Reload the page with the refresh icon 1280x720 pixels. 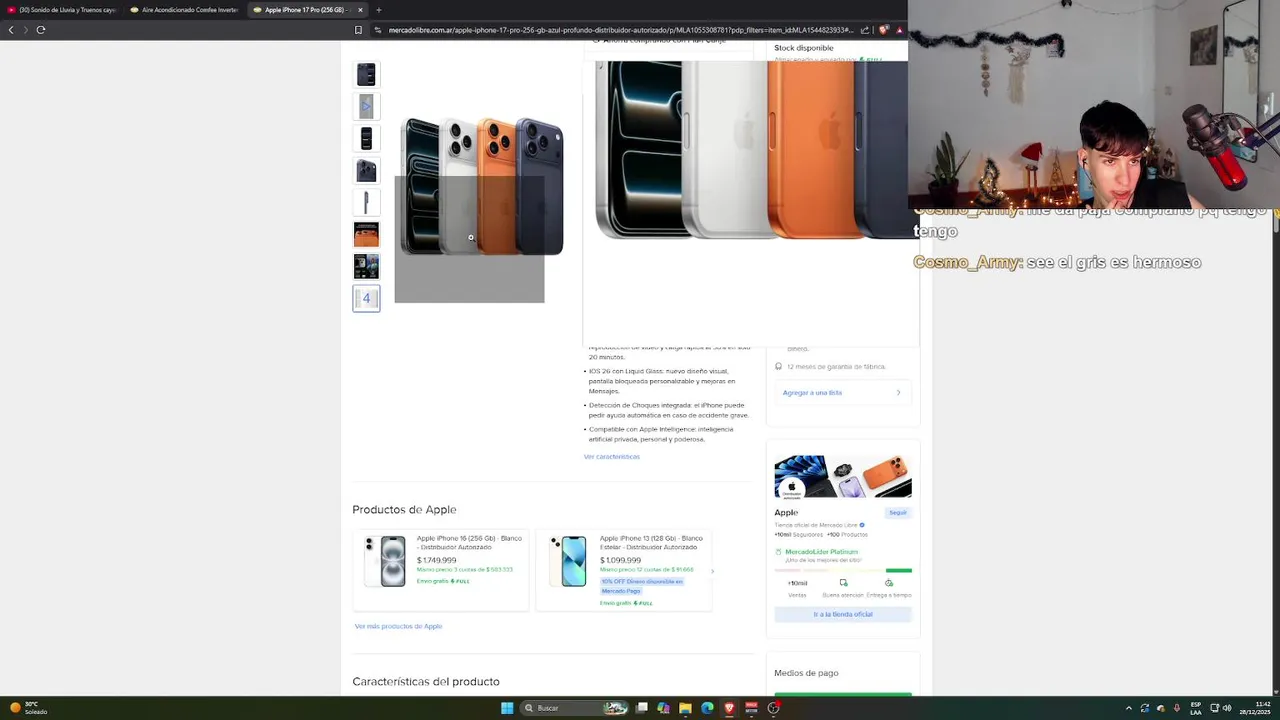pos(41,30)
